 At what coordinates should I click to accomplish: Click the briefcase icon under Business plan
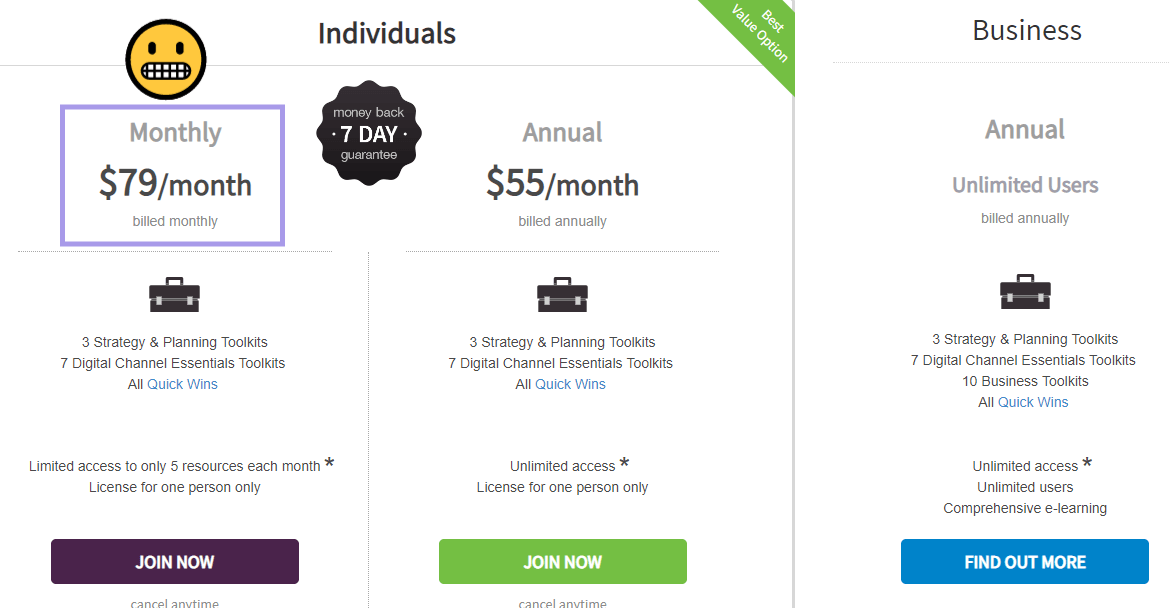(x=1025, y=291)
